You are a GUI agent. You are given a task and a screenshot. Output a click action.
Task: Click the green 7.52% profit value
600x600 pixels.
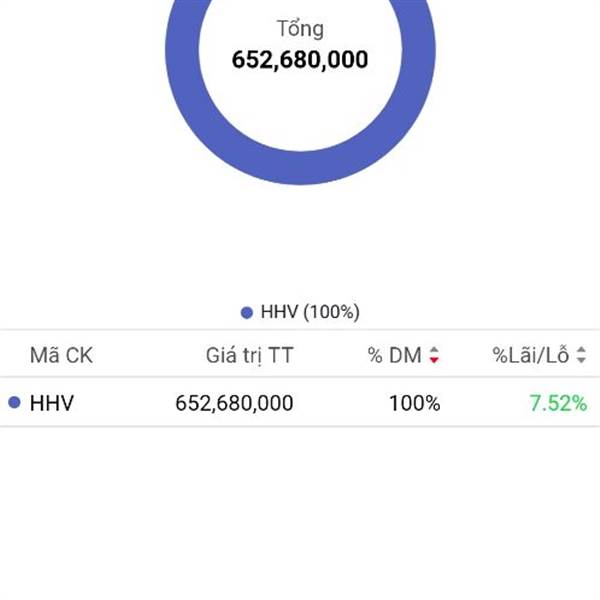[558, 403]
